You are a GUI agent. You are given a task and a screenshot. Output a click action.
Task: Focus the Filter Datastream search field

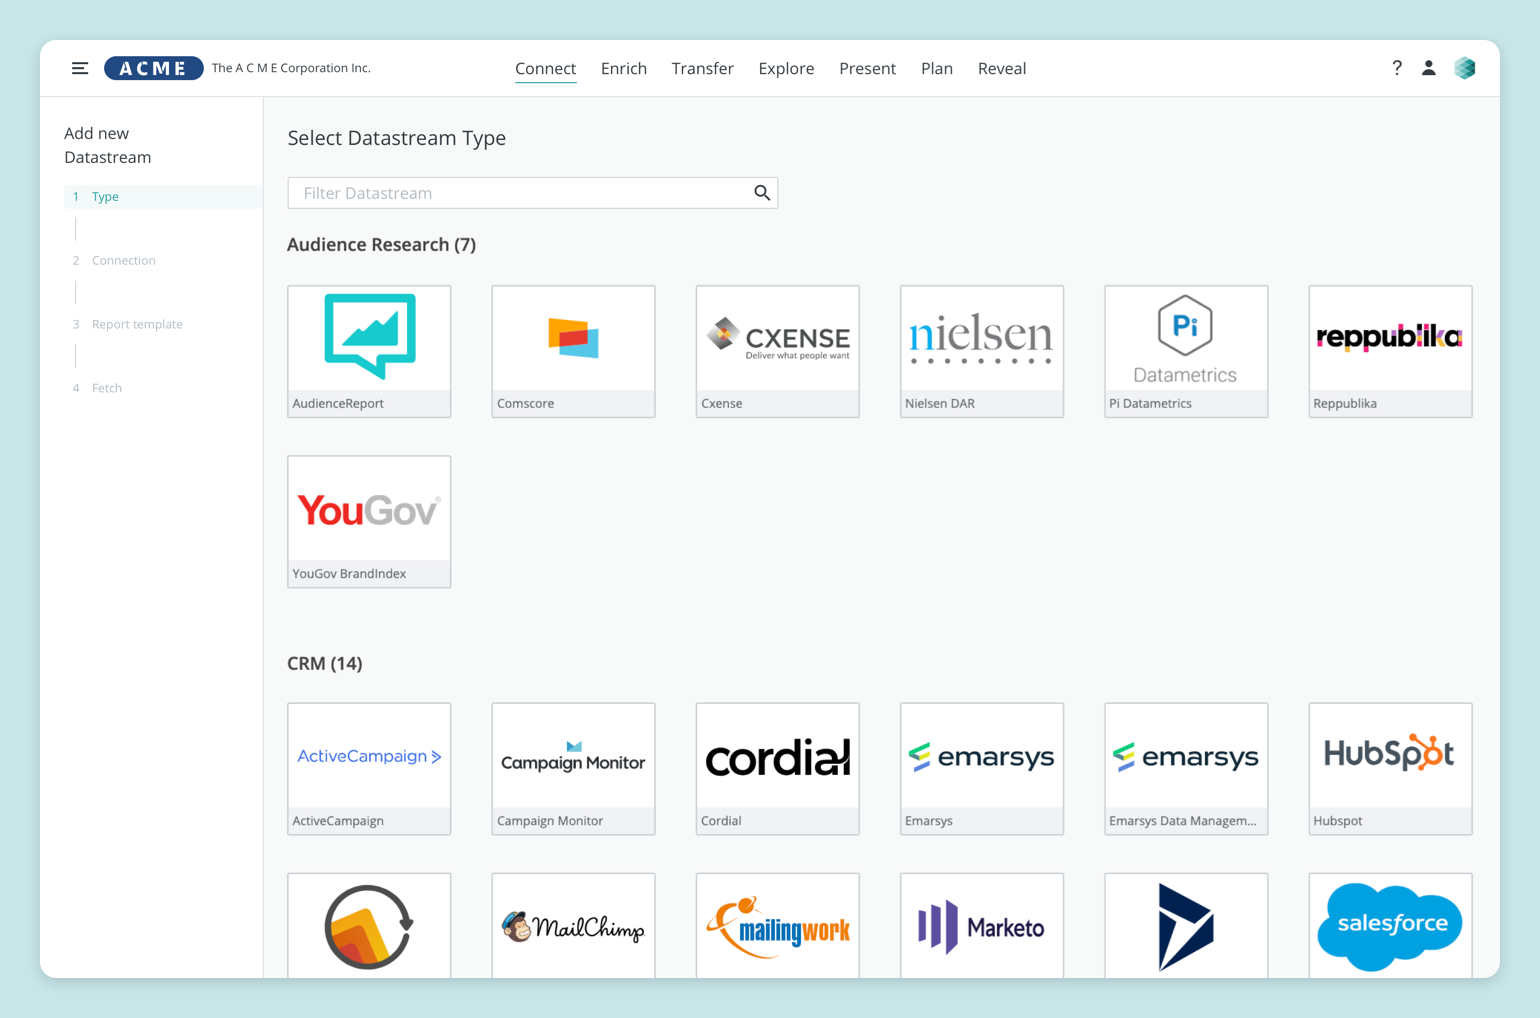click(532, 193)
